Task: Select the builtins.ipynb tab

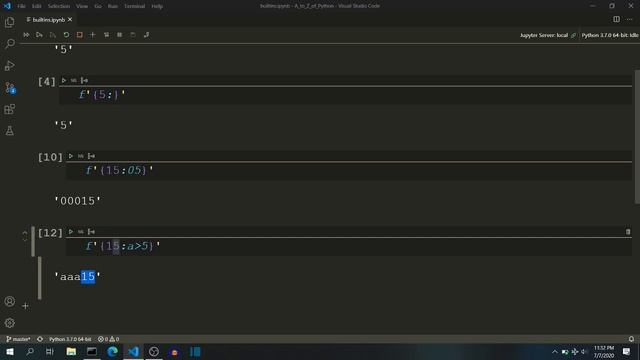Action: (x=48, y=20)
